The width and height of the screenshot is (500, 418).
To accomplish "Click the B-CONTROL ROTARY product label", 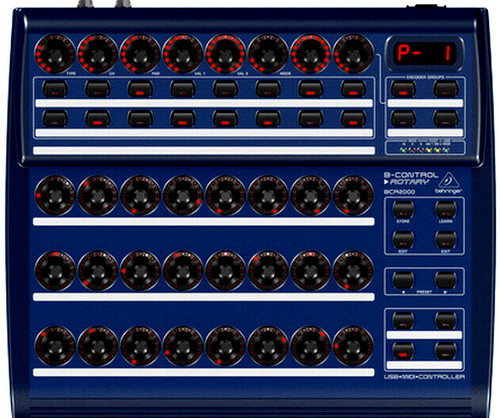I will tap(411, 178).
